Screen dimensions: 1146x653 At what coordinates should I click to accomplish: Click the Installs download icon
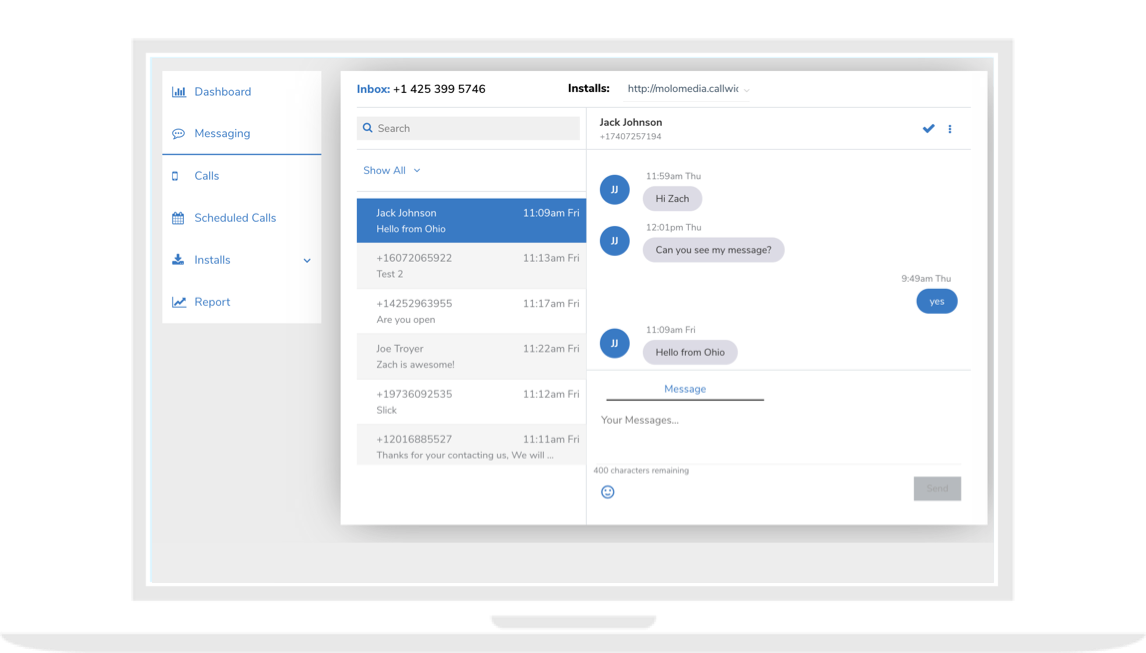click(x=178, y=260)
